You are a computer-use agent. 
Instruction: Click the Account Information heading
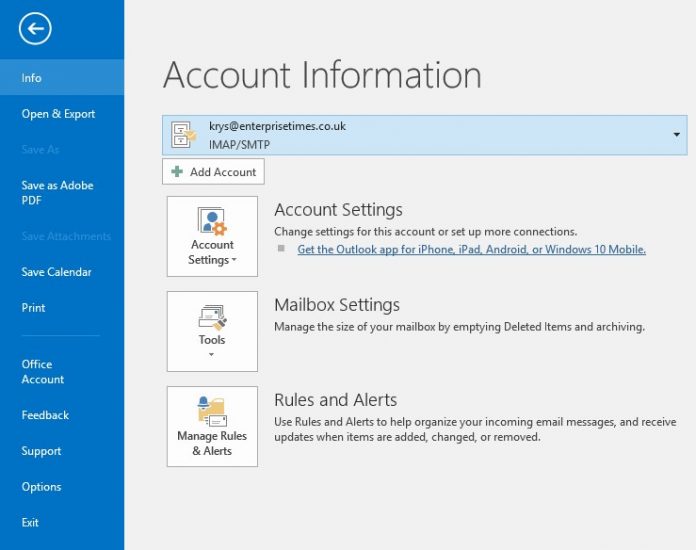[322, 75]
